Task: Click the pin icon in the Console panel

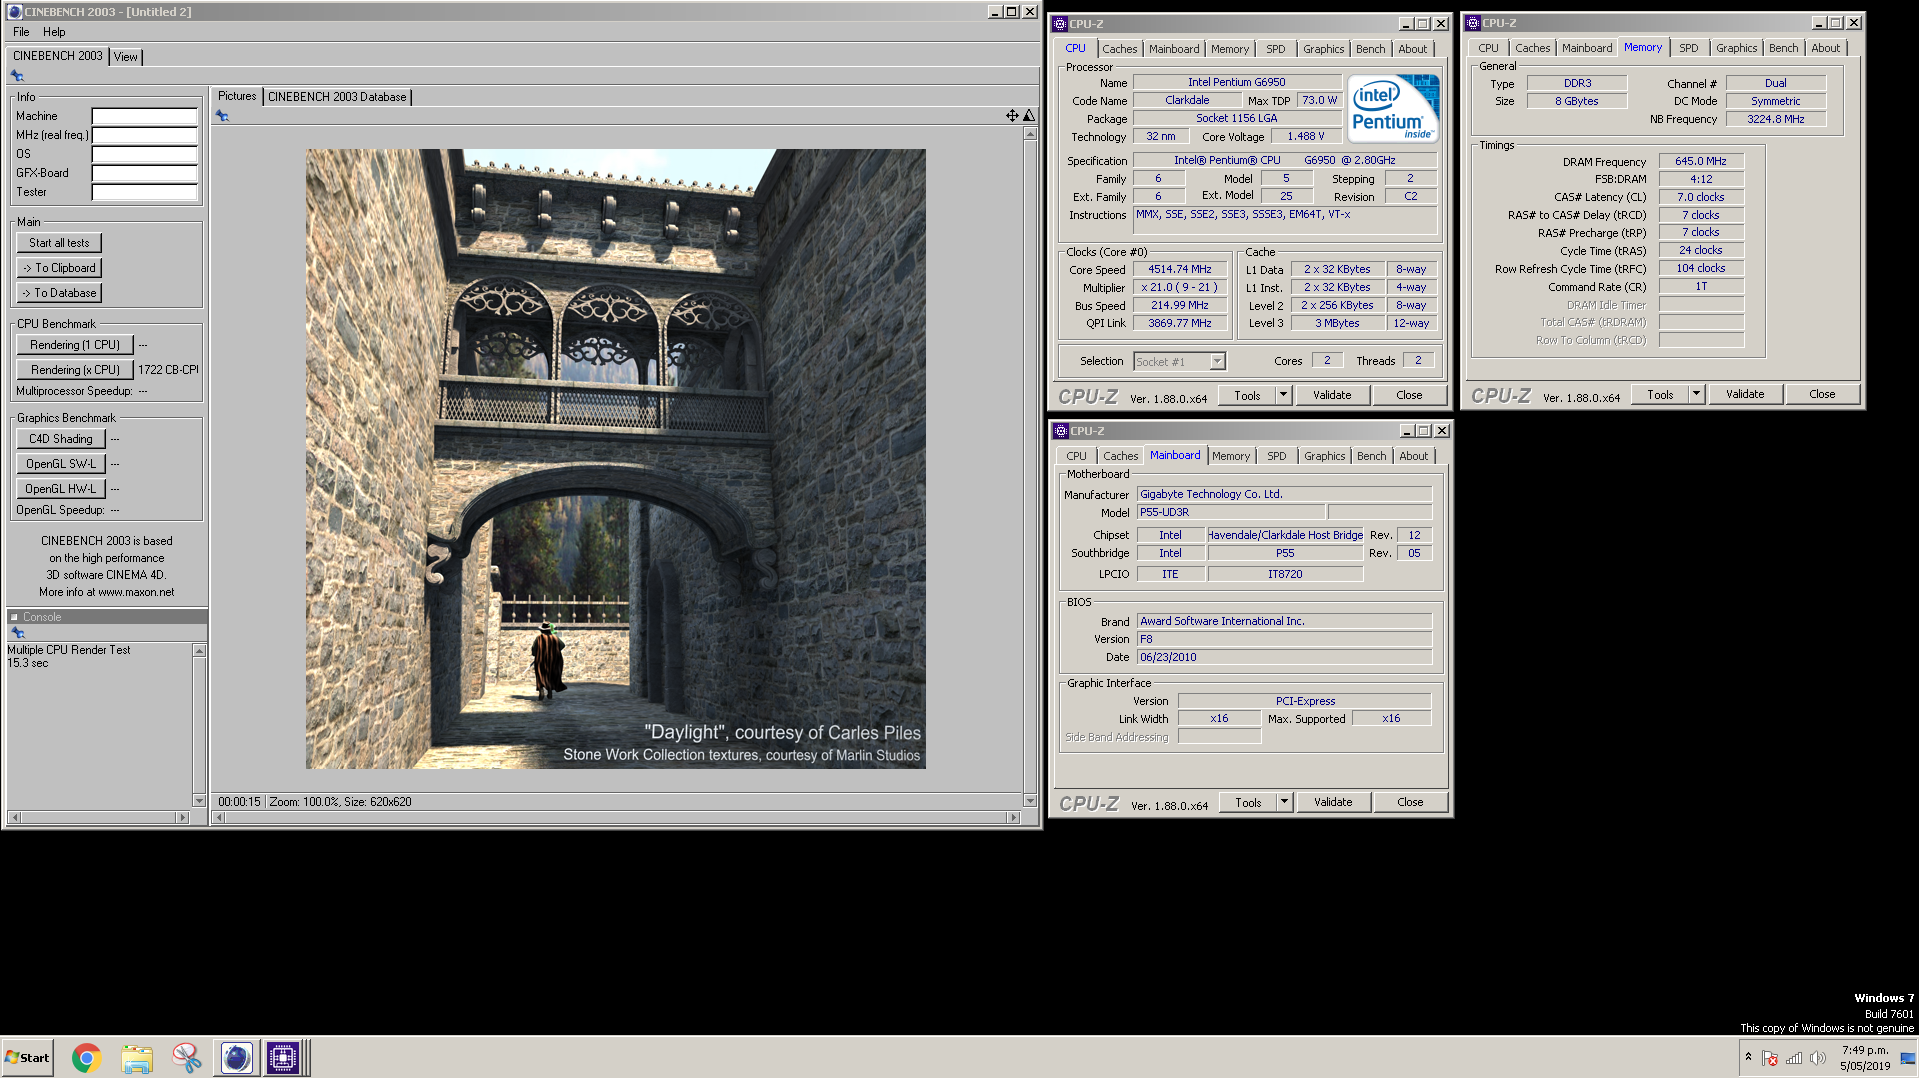Action: [x=17, y=633]
